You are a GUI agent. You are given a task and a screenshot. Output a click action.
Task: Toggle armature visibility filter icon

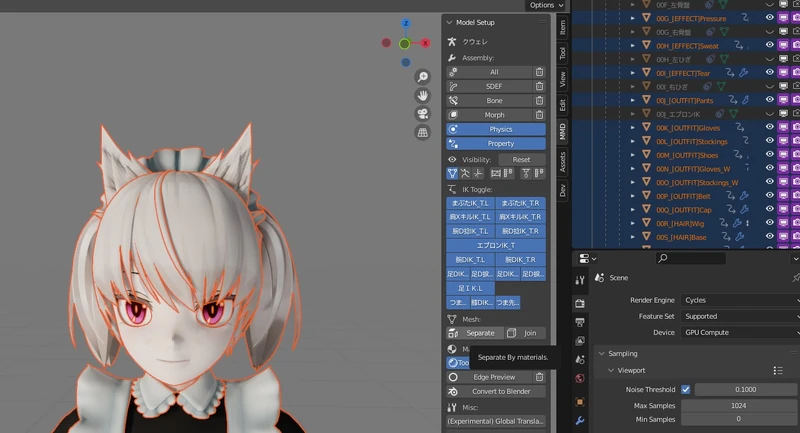465,173
